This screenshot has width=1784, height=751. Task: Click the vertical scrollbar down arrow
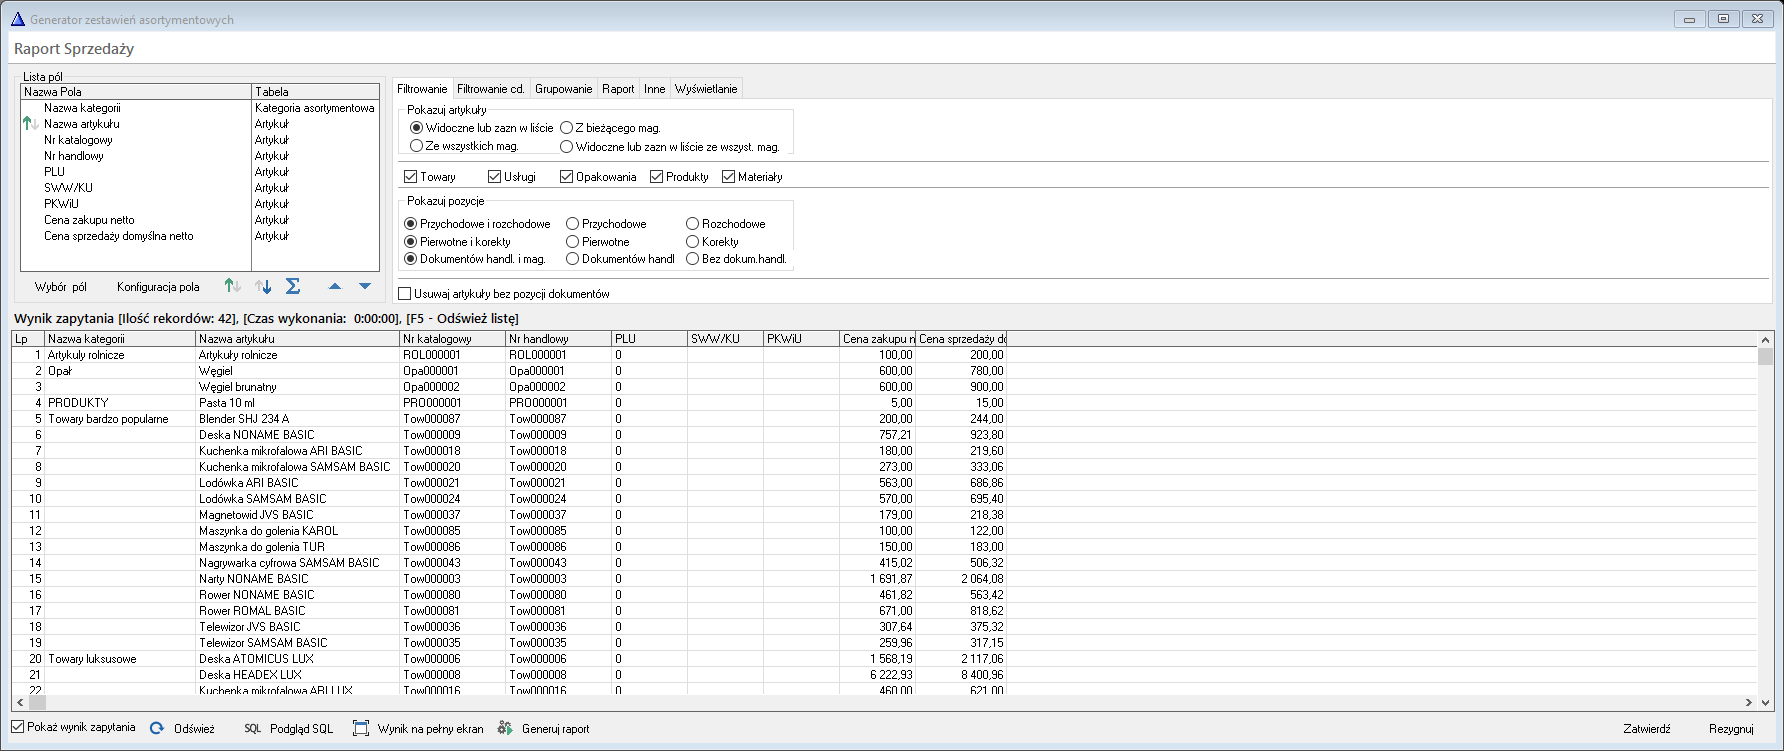pos(1766,702)
